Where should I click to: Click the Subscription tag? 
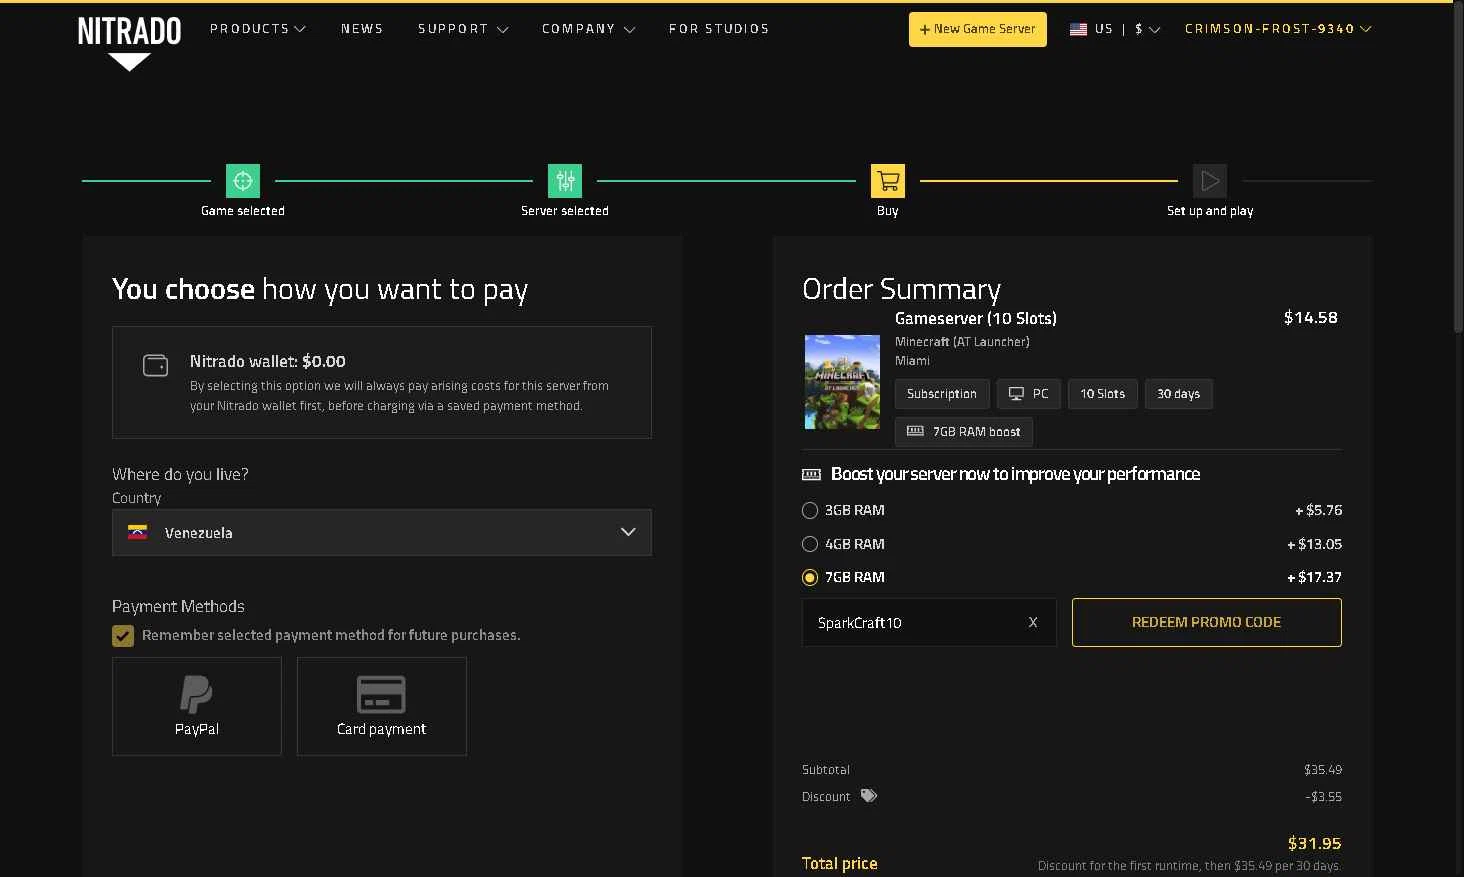942,394
